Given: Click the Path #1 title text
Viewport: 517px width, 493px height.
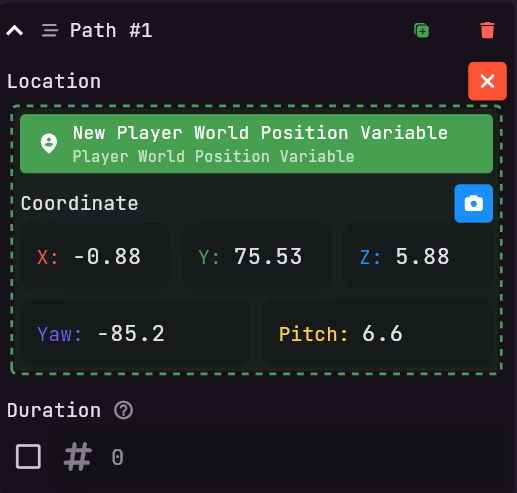Looking at the screenshot, I should 111,31.
